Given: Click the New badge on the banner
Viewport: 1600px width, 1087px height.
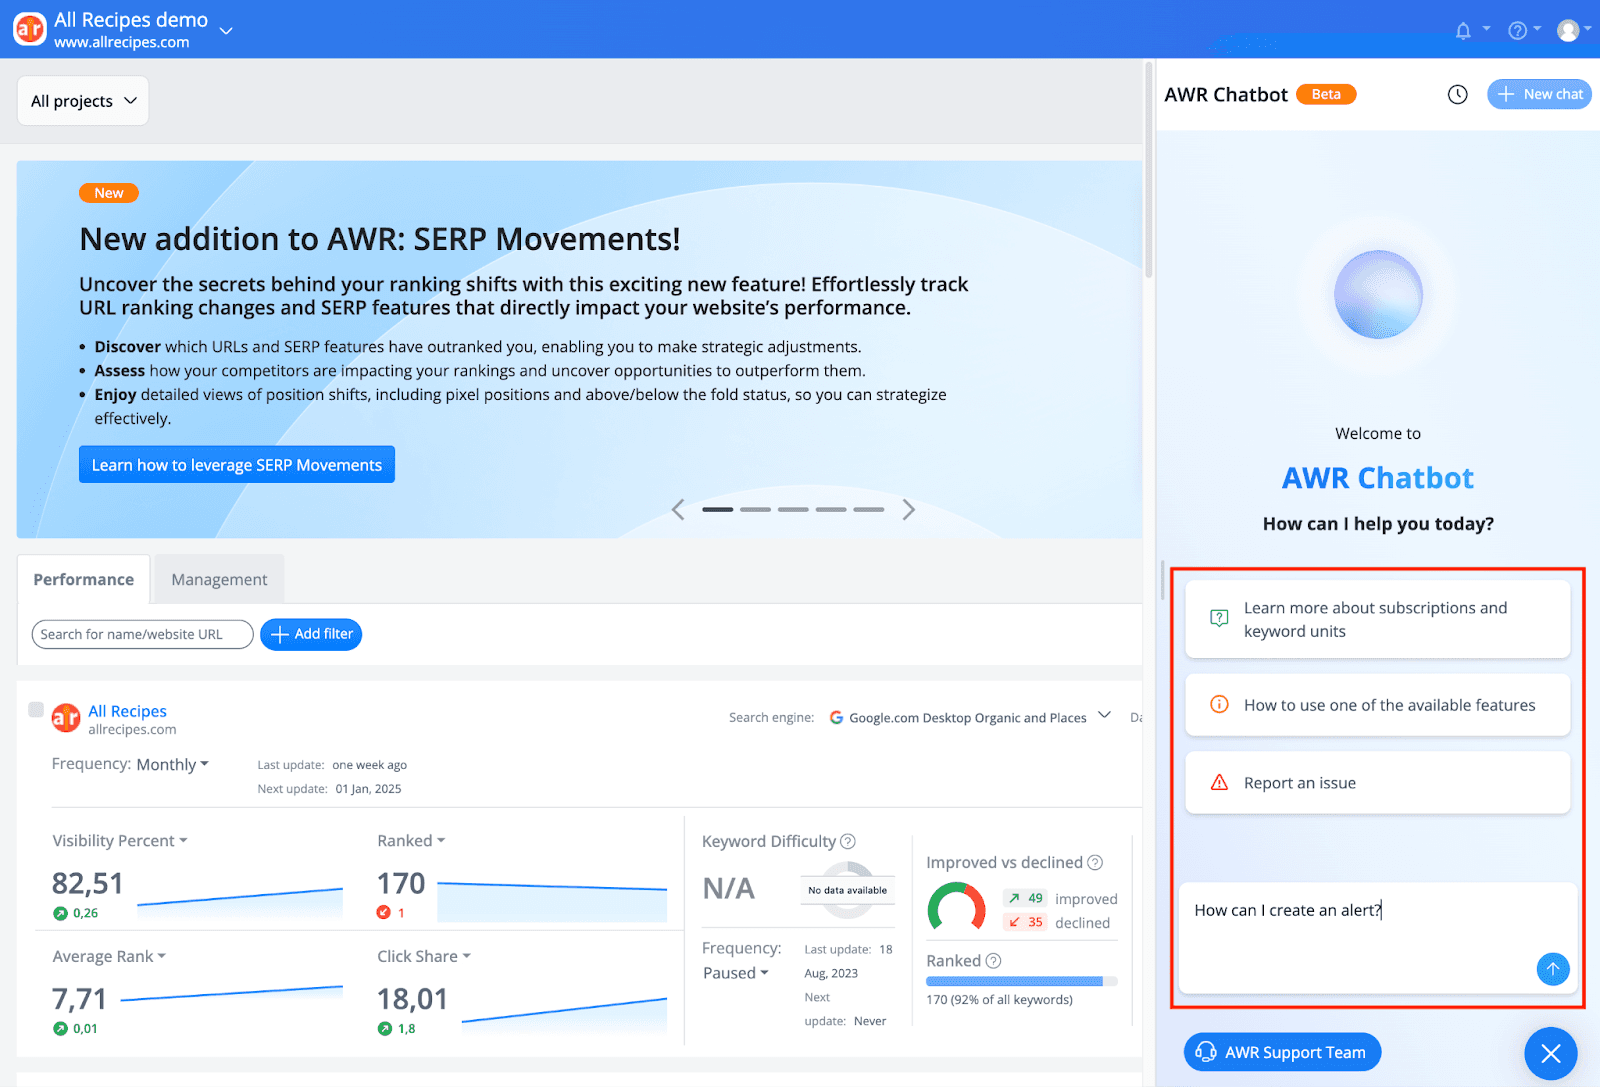Looking at the screenshot, I should pyautogui.click(x=109, y=193).
